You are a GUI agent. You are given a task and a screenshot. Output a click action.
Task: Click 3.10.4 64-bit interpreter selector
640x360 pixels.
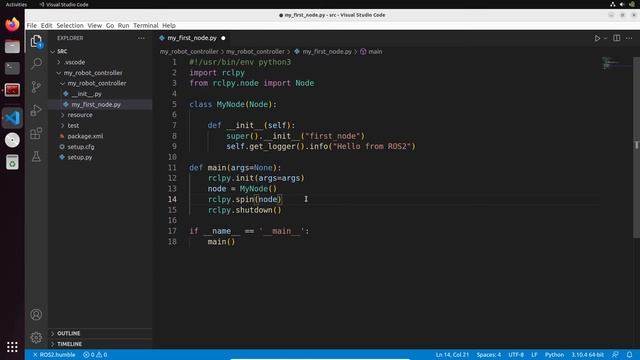point(587,355)
